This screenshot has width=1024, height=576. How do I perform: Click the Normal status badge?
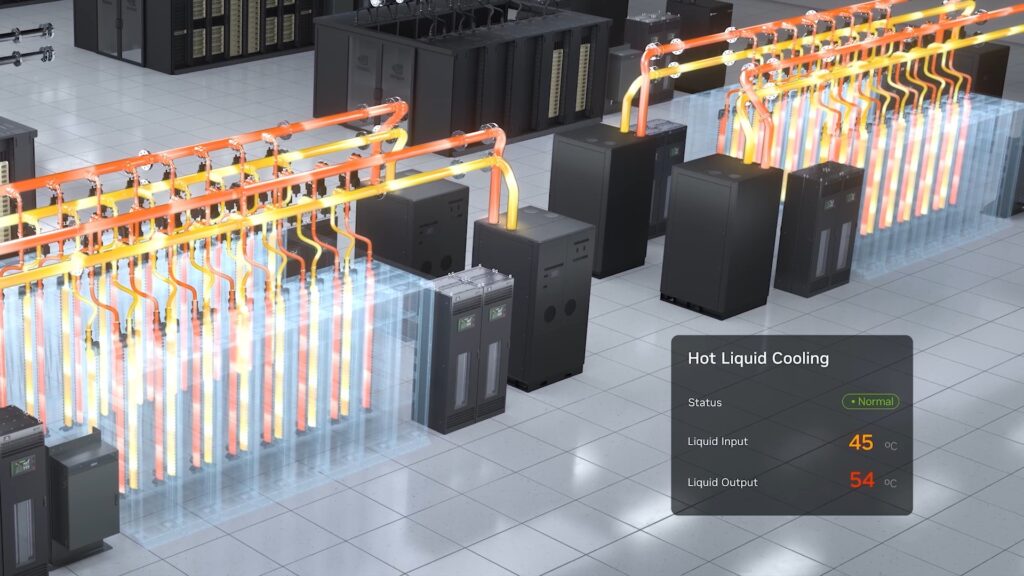[x=871, y=402]
